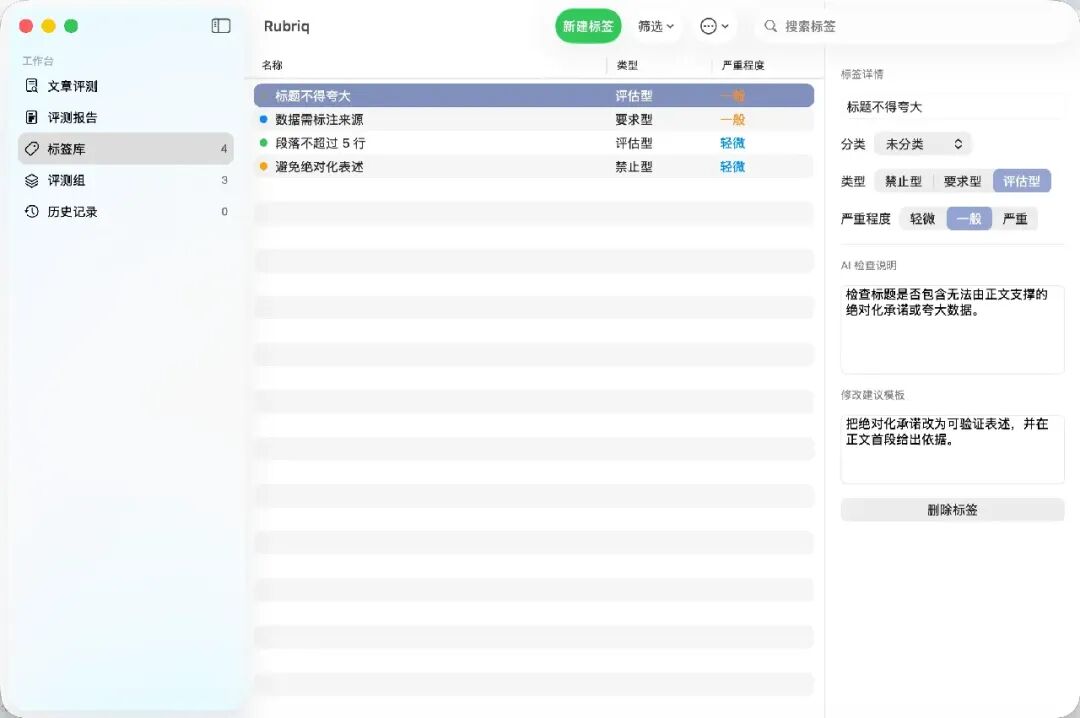Open 历史记录 in sidebar

[x=125, y=212]
